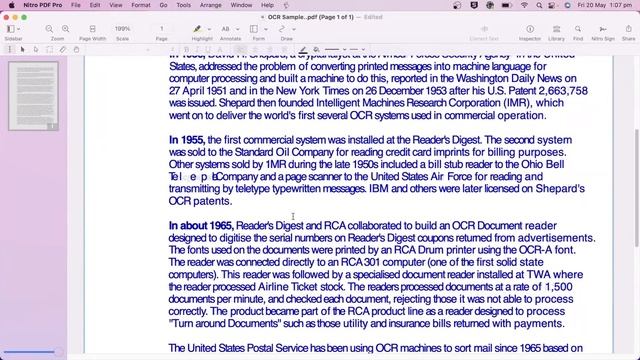Screen dimensions: 640x360
Task: Select the Form tool icon
Action: 254,29
